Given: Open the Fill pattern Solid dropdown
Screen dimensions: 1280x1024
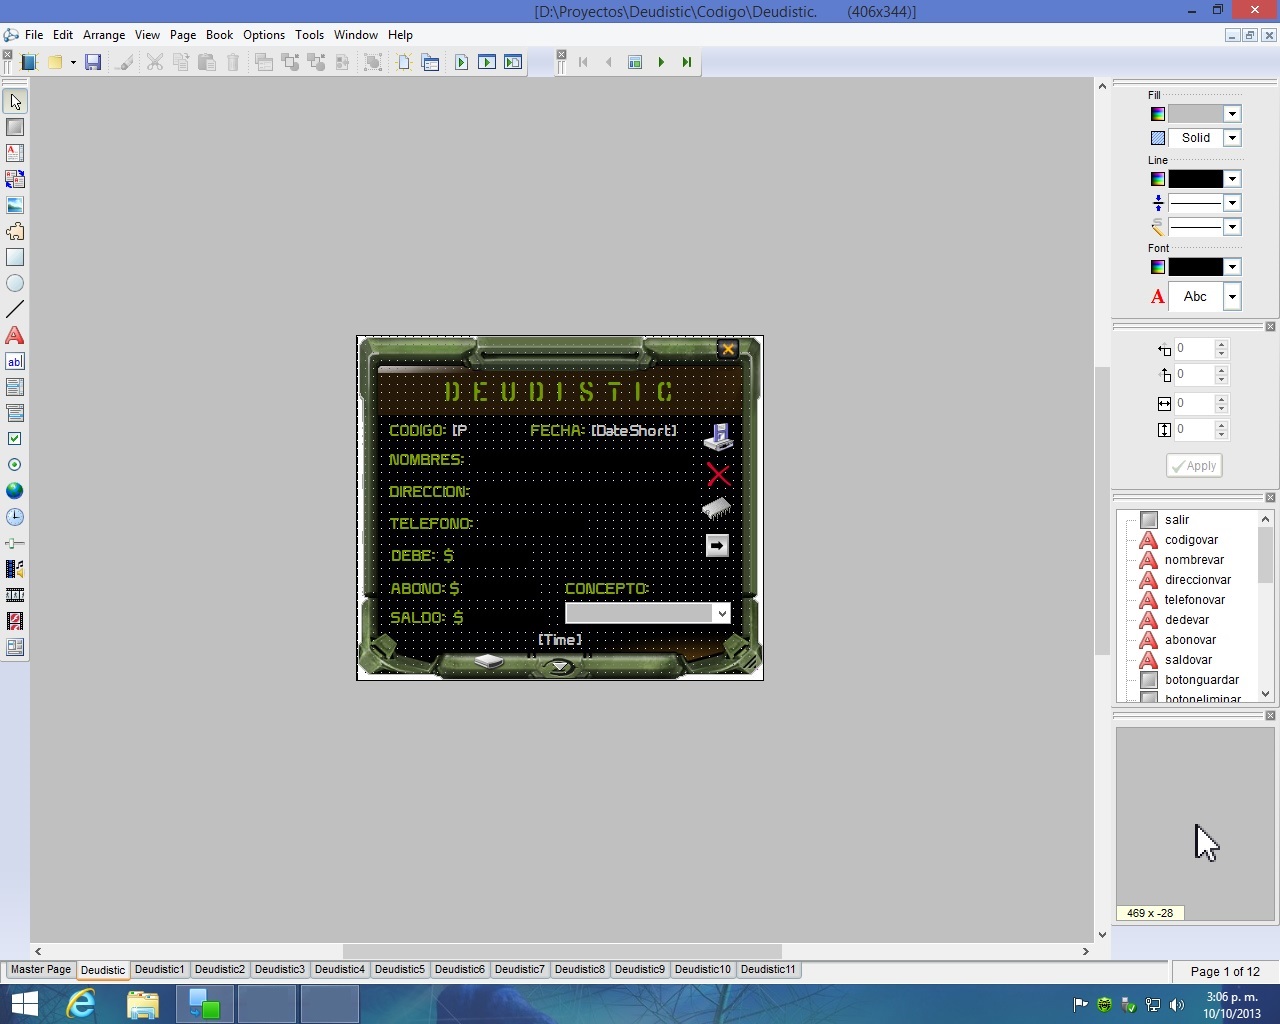Looking at the screenshot, I should click(1232, 138).
